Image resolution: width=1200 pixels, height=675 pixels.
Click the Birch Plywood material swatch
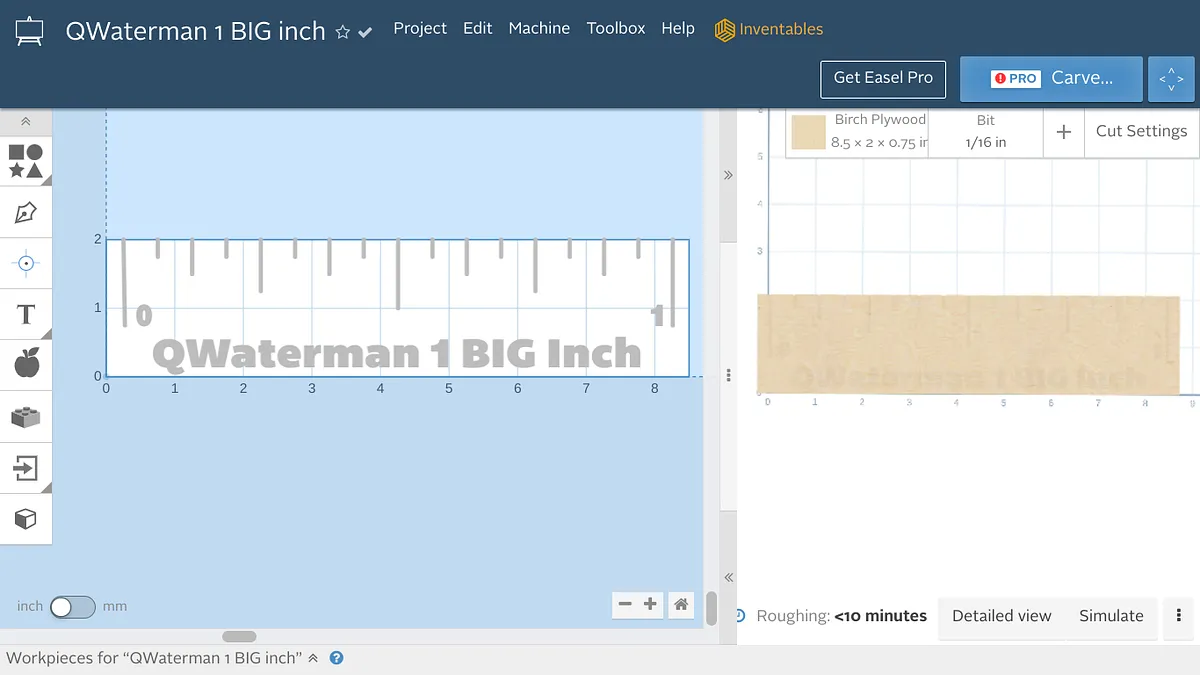pyautogui.click(x=808, y=132)
